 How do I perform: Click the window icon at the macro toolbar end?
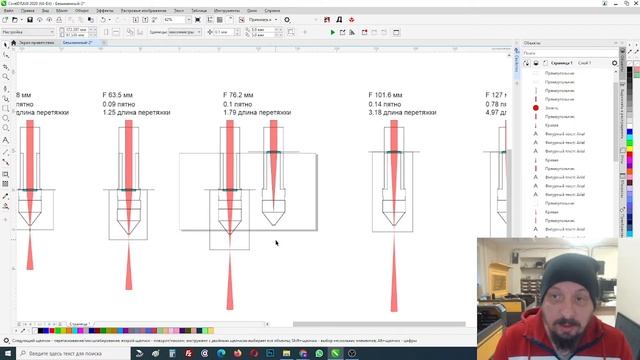(x=396, y=32)
